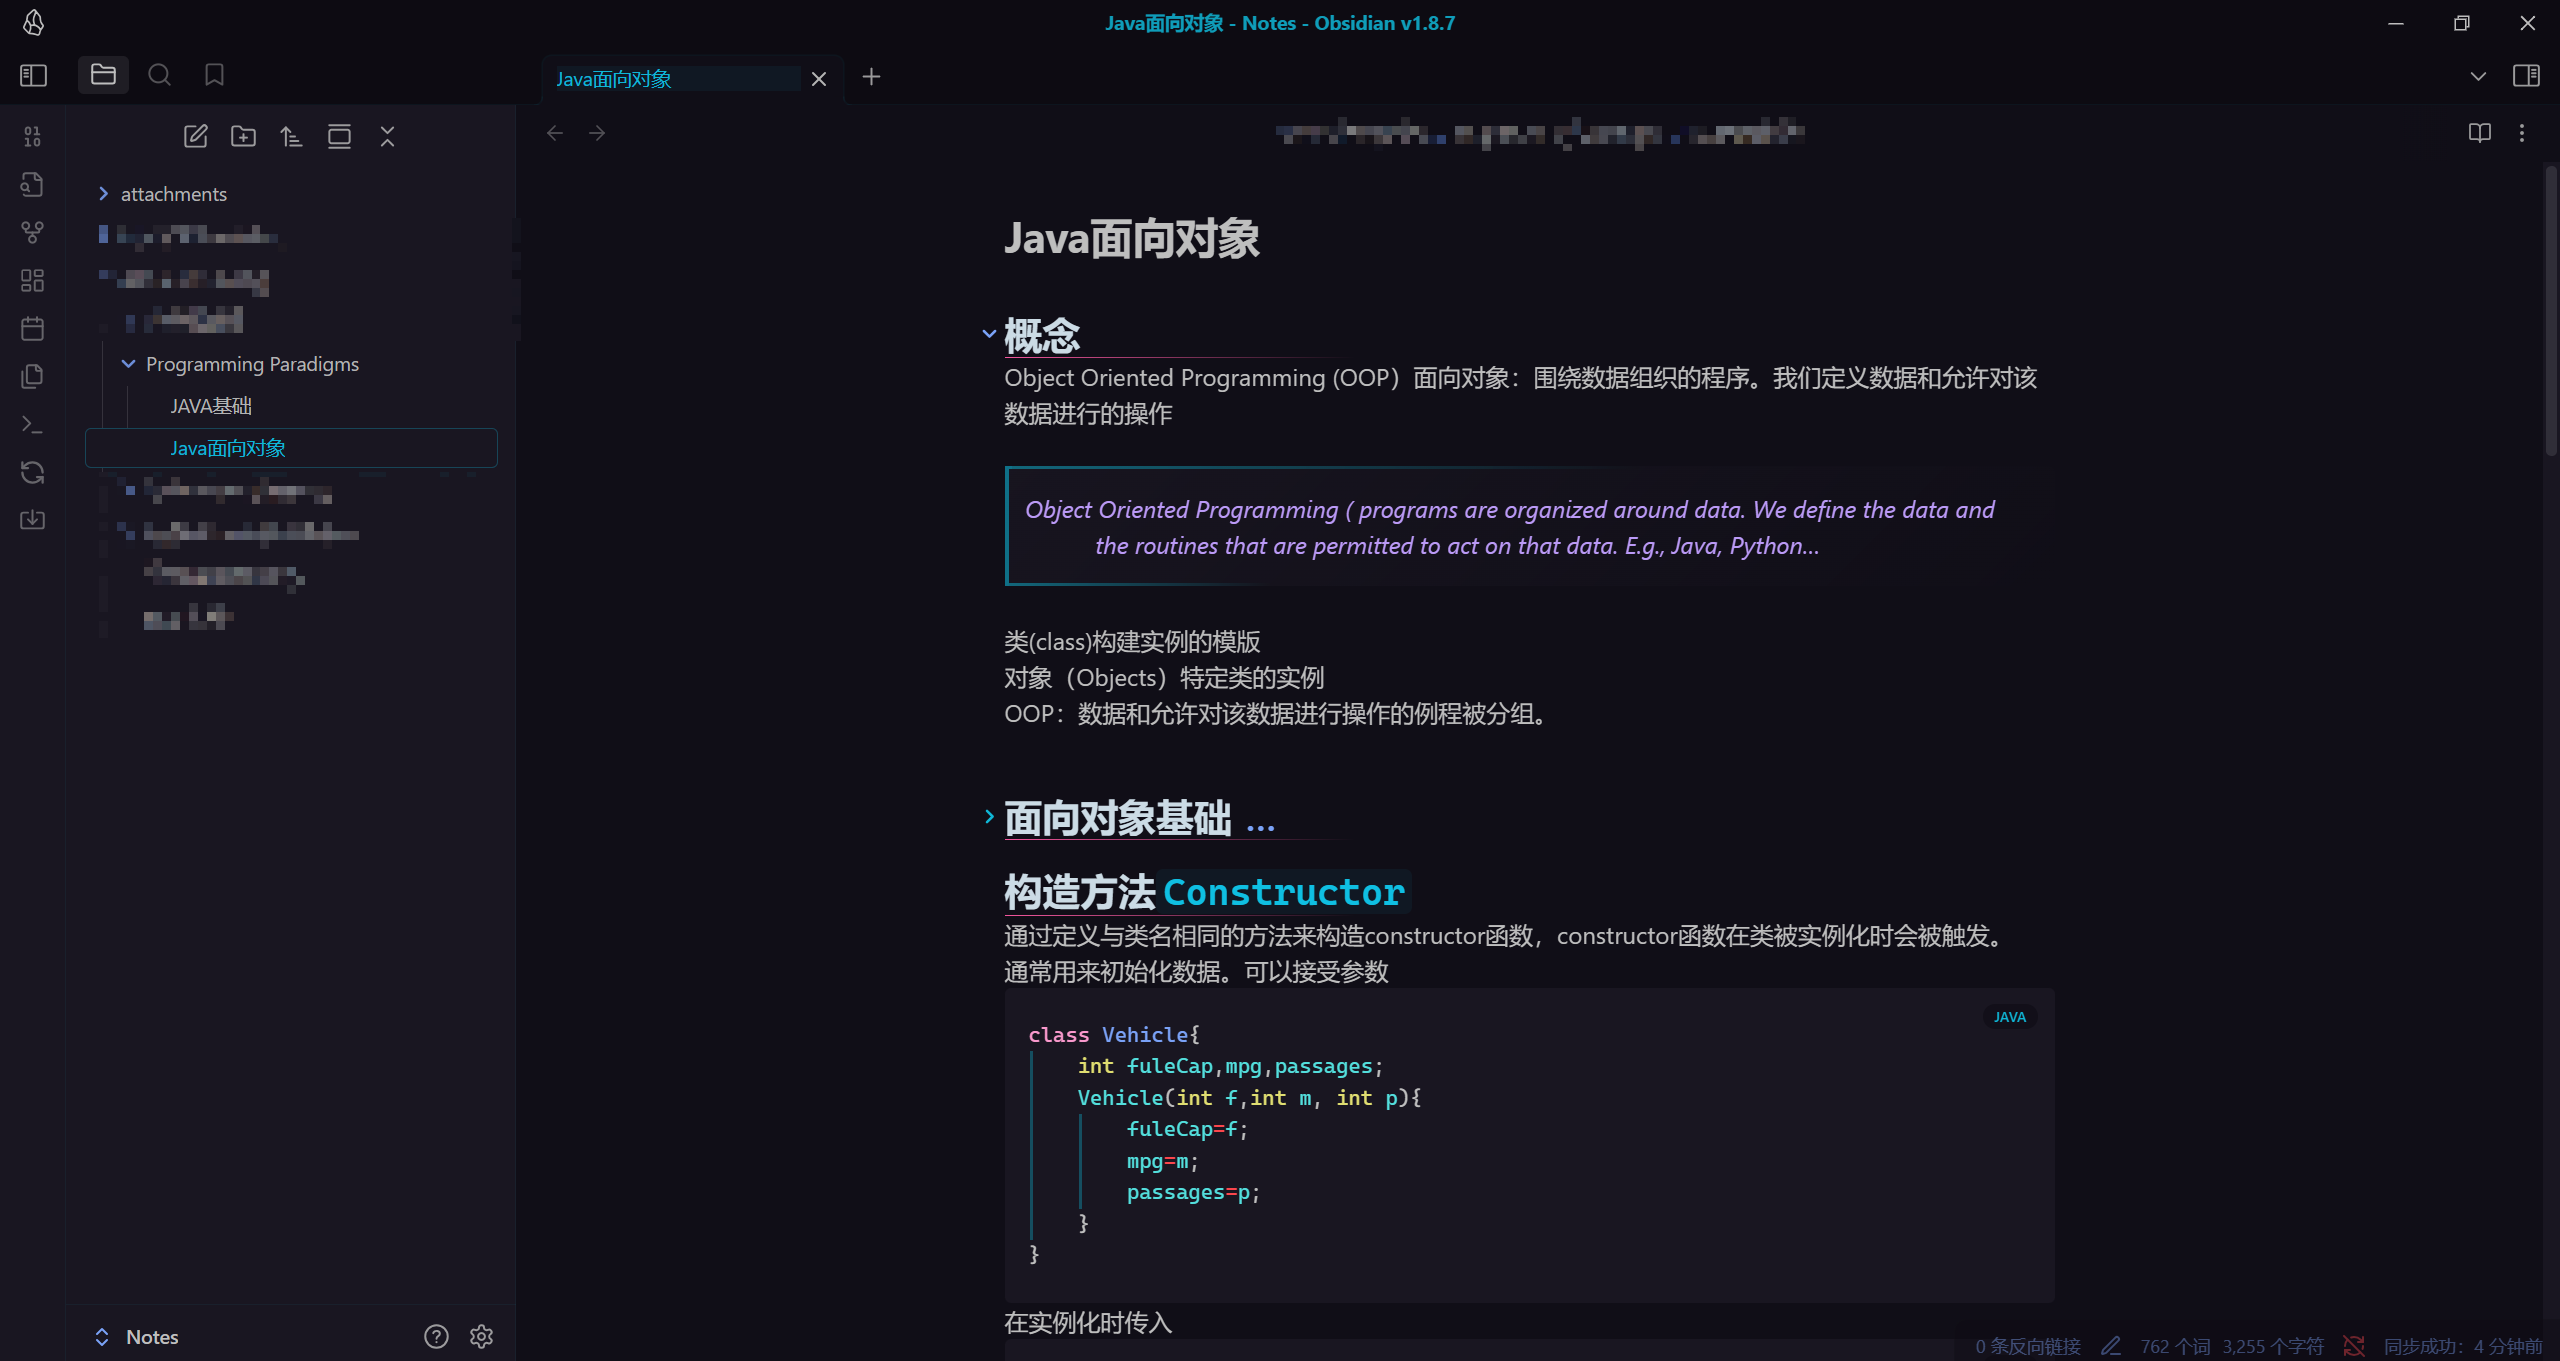
Task: Navigate forward in note history
Action: pos(597,133)
